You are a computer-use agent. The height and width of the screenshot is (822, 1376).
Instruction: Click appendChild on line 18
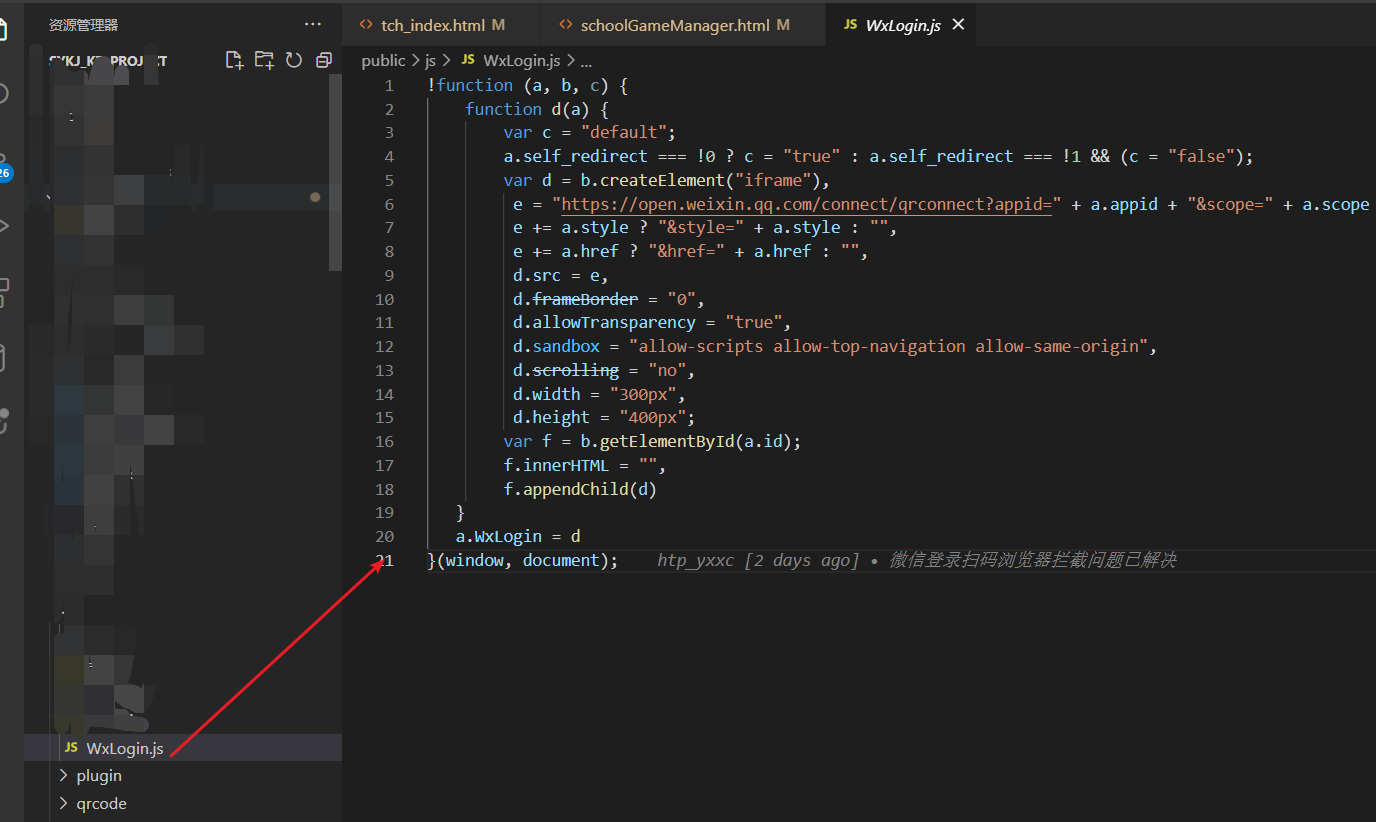(x=576, y=490)
